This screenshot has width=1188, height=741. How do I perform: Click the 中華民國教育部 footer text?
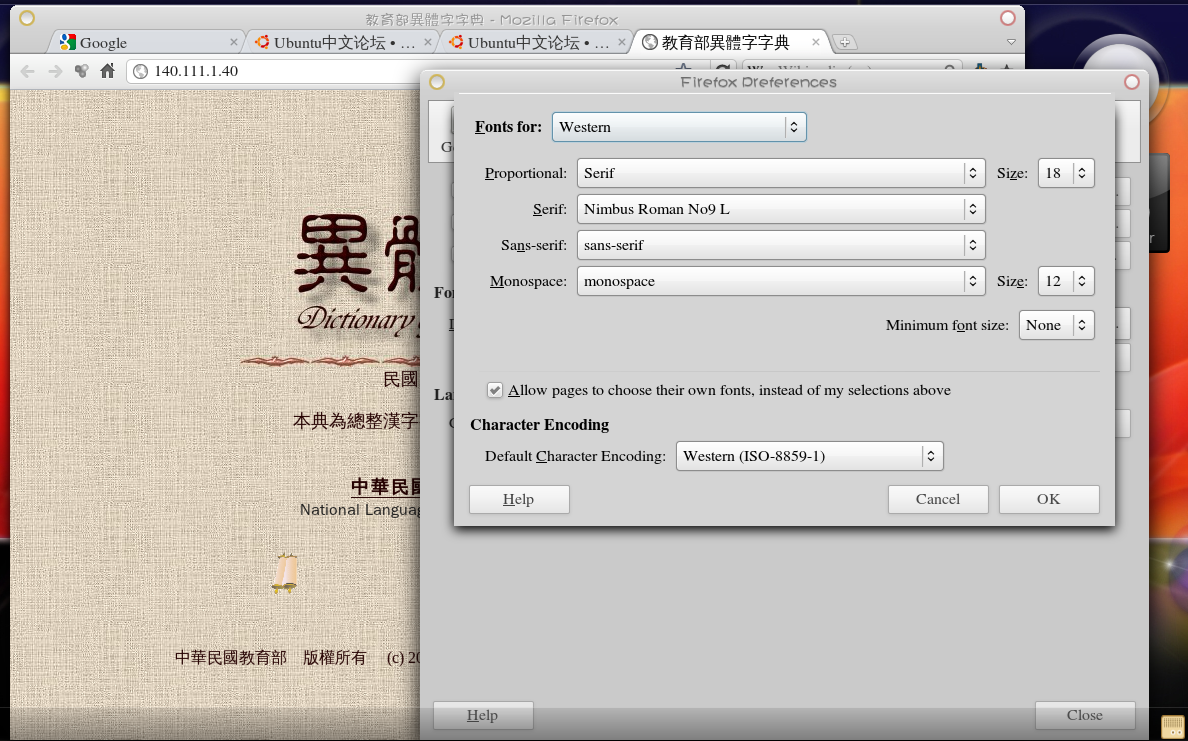[x=230, y=658]
